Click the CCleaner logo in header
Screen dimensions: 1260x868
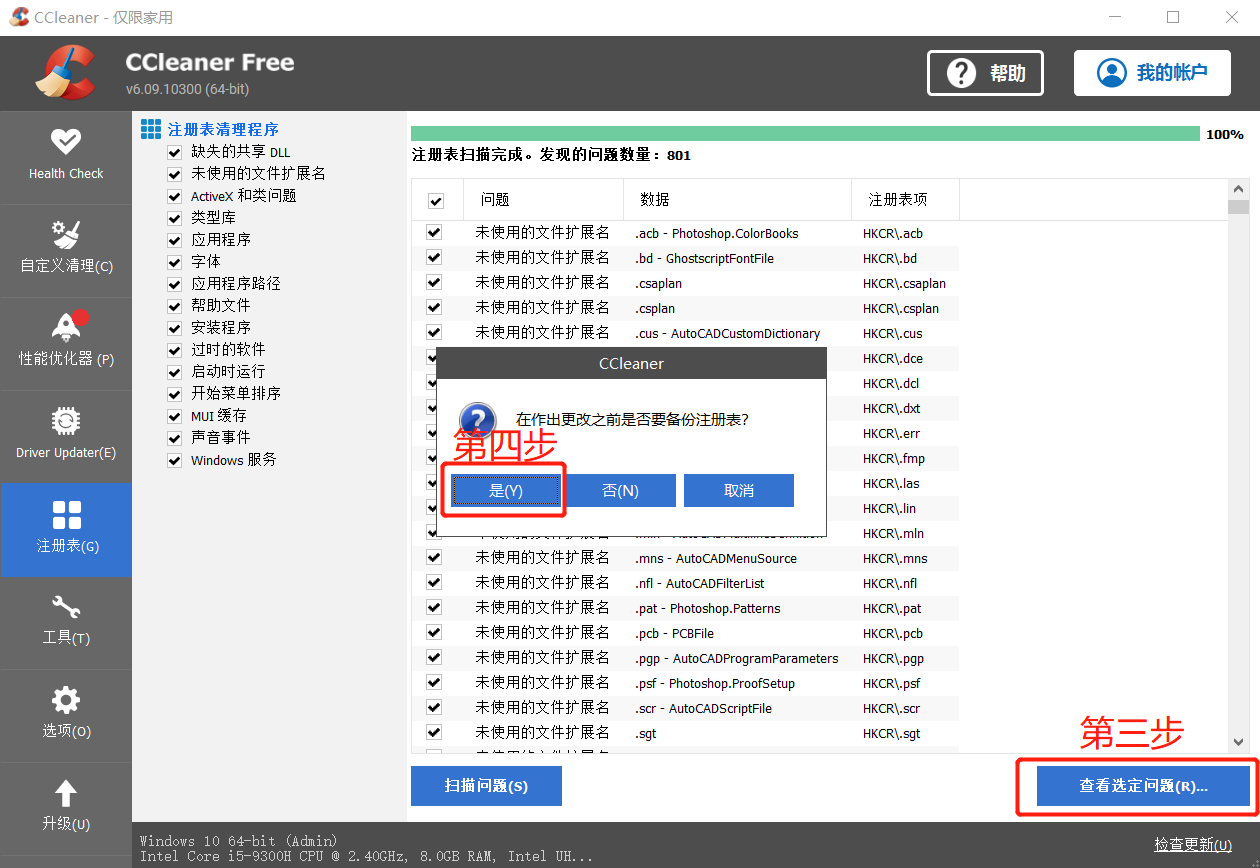pyautogui.click(x=65, y=73)
